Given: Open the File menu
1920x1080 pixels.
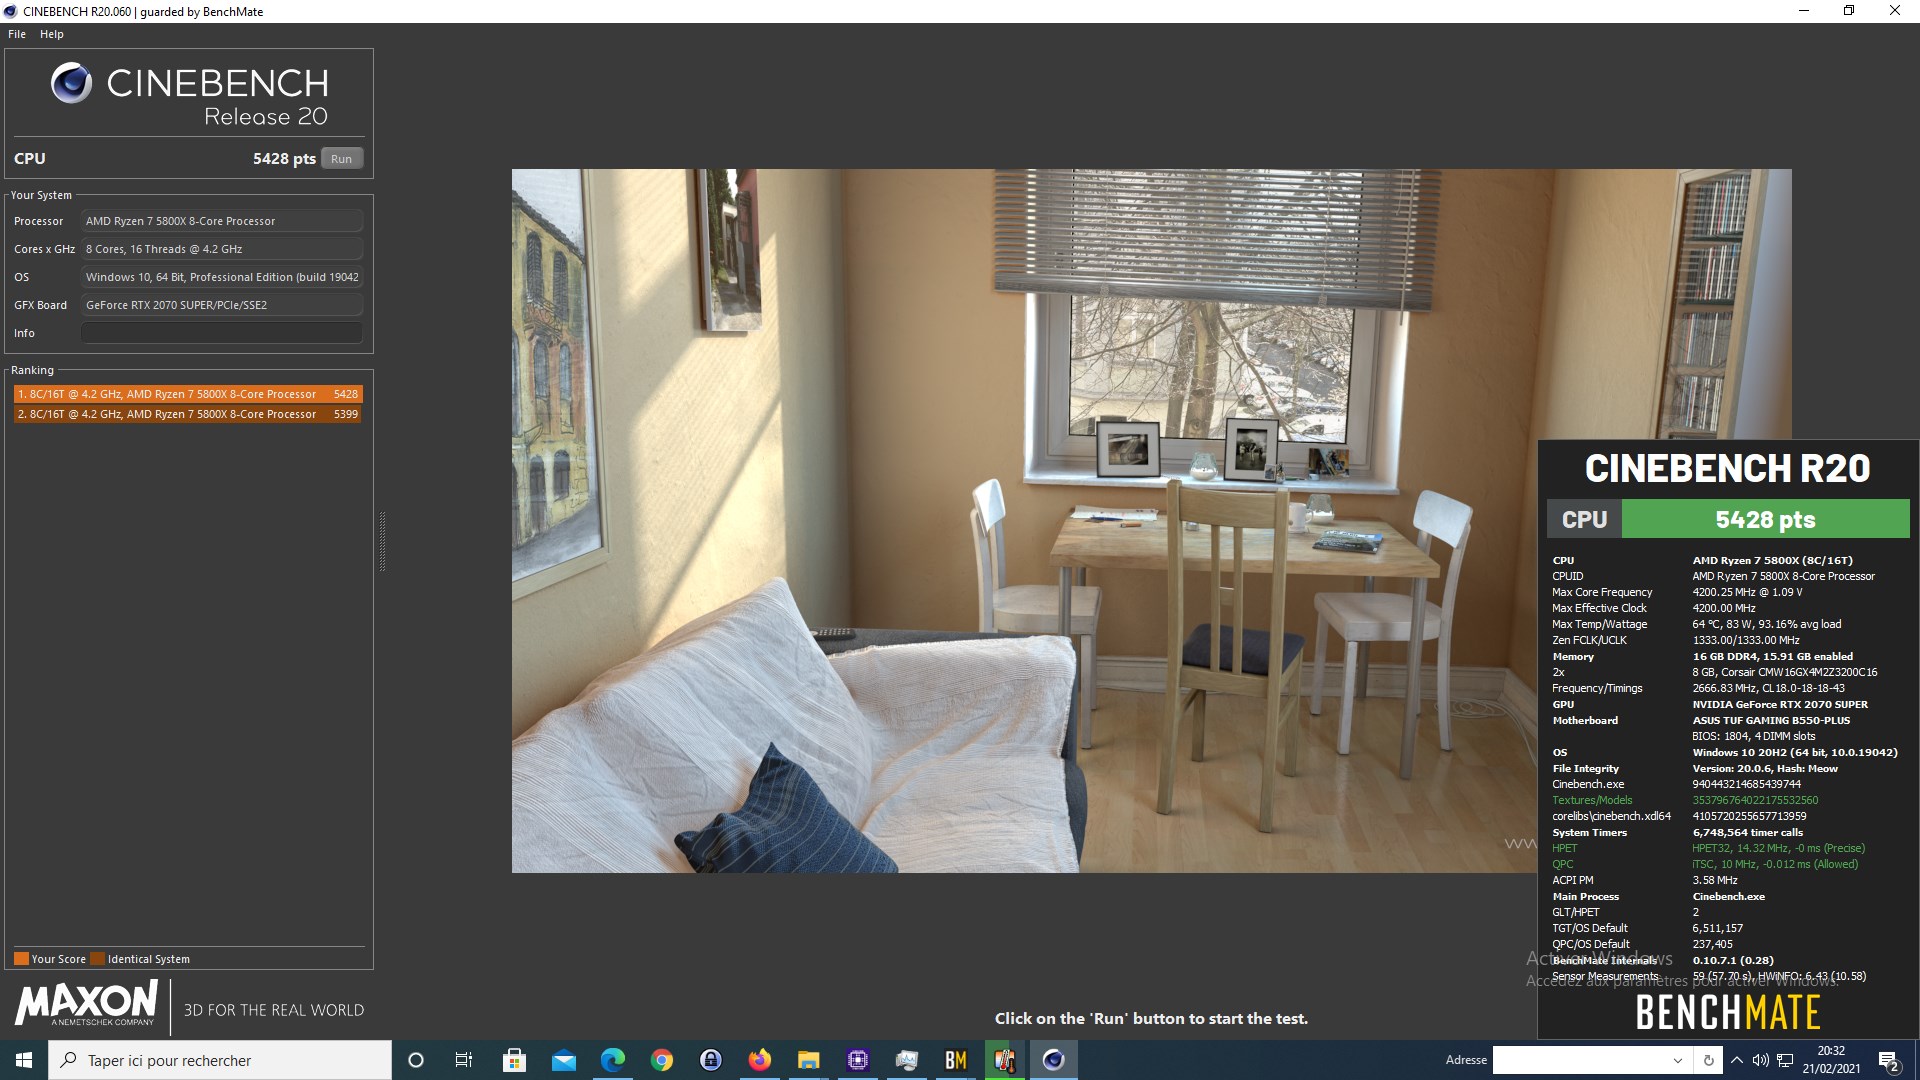Looking at the screenshot, I should [17, 34].
